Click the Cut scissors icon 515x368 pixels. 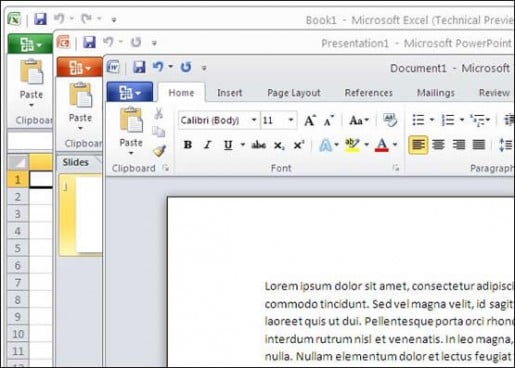pyautogui.click(x=159, y=114)
